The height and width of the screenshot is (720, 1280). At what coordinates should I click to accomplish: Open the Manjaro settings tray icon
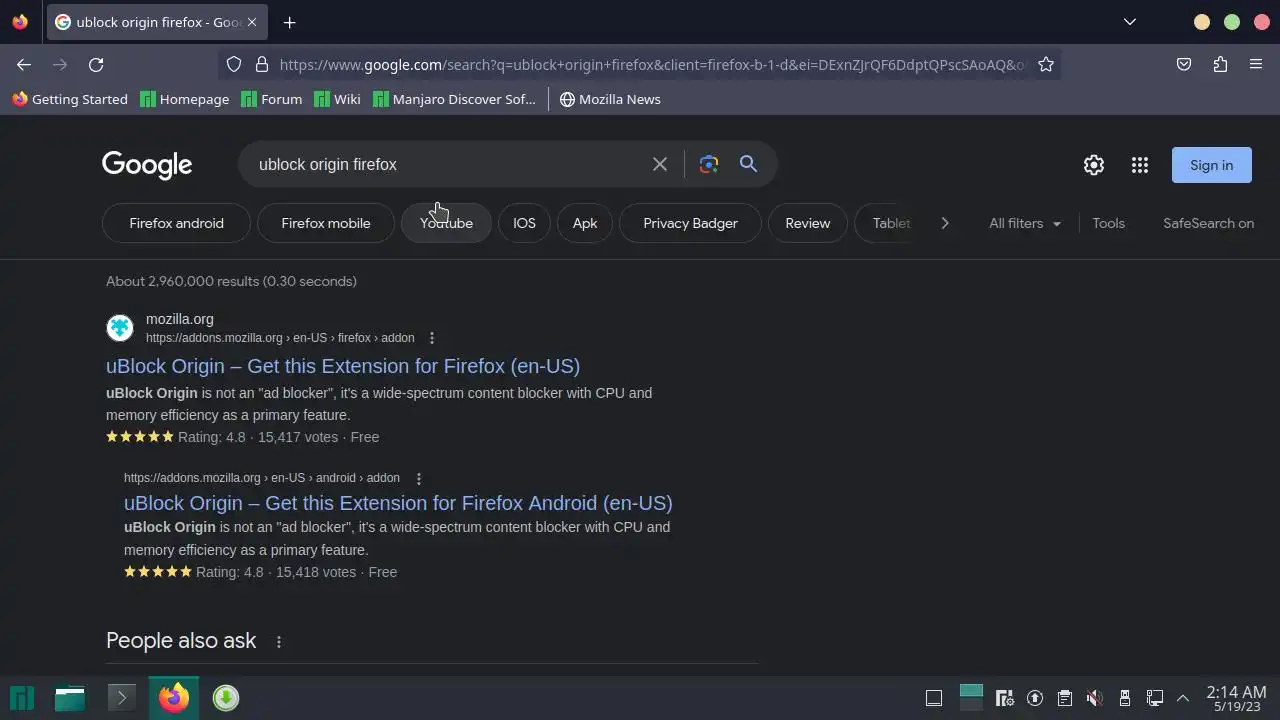1005,698
